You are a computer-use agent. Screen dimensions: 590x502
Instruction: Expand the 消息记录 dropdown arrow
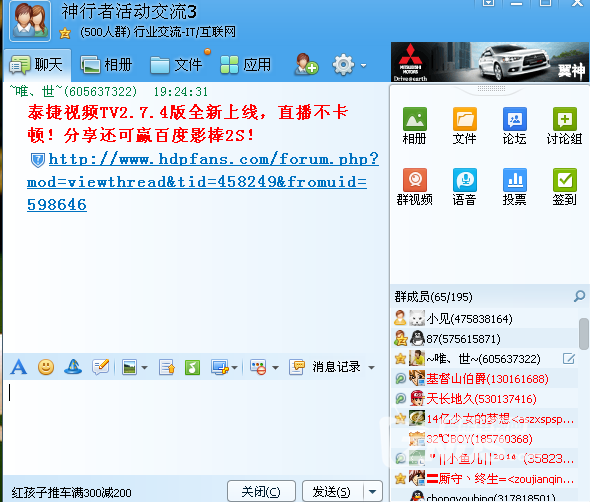pyautogui.click(x=371, y=367)
